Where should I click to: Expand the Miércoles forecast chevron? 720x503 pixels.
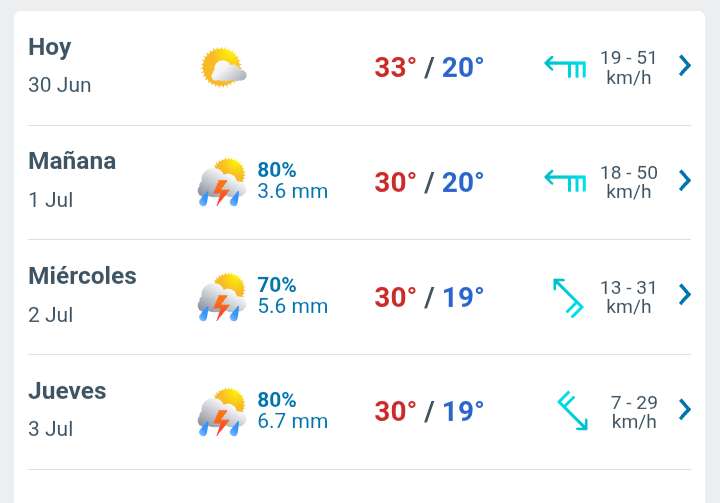685,294
